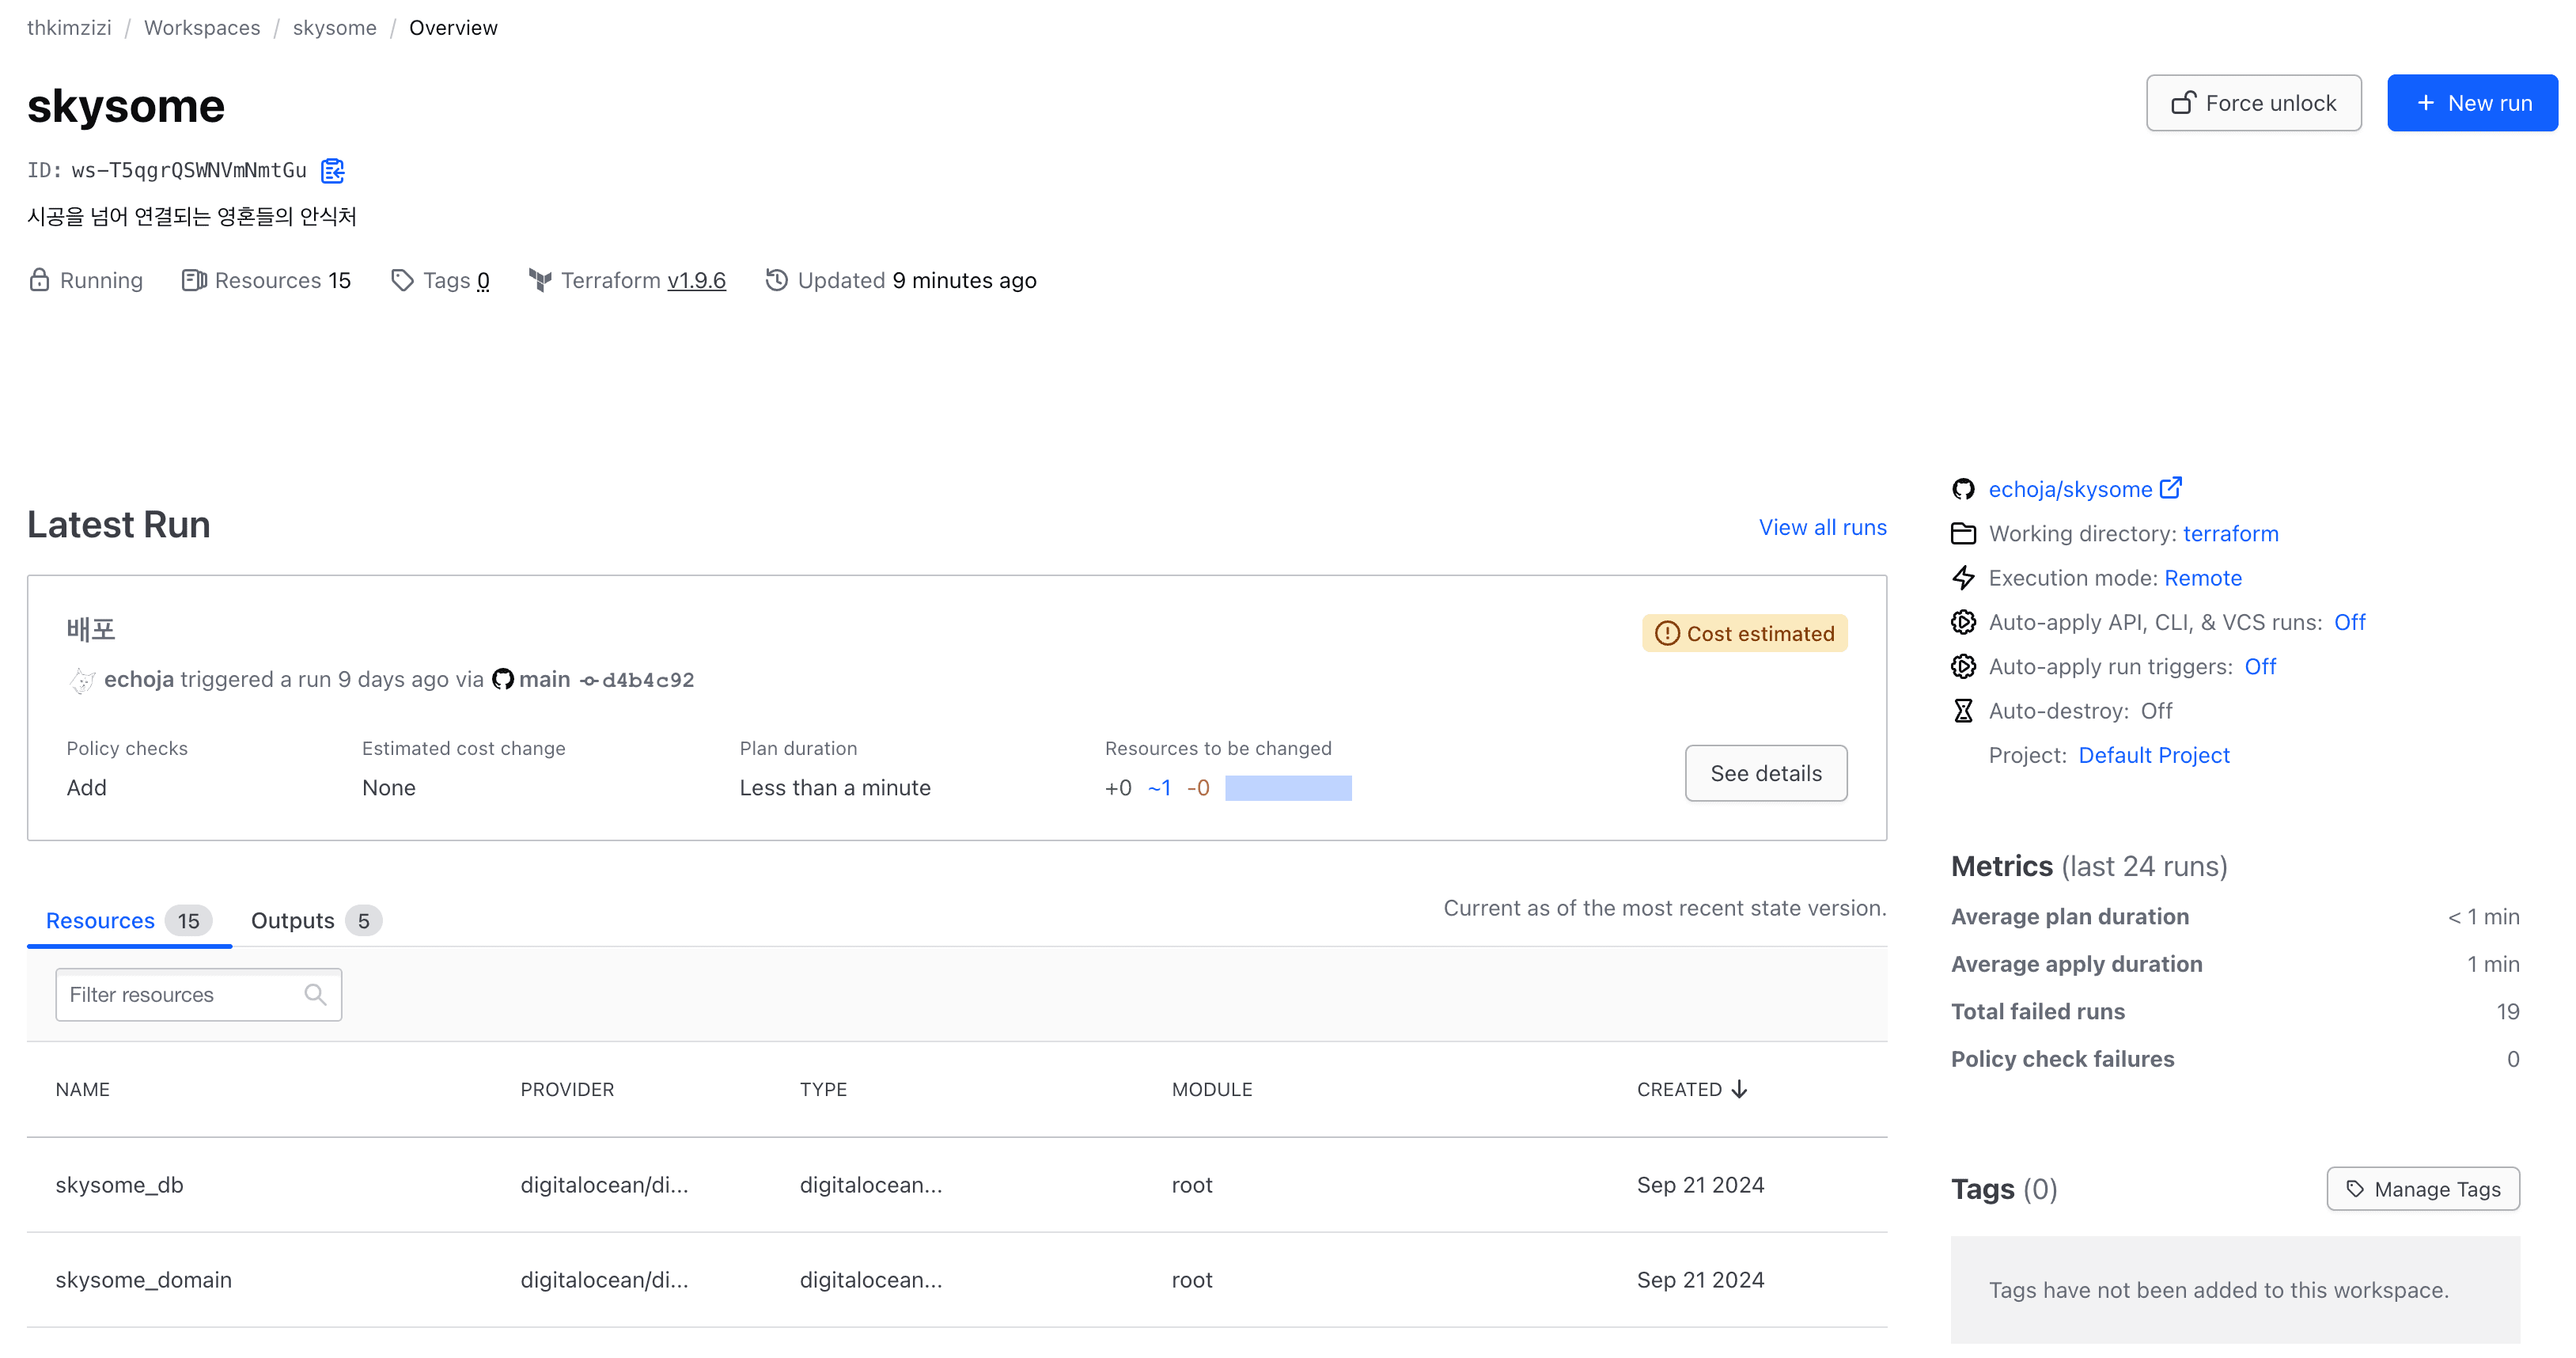Click the Terraform logo before version v1.9.6

[x=541, y=280]
